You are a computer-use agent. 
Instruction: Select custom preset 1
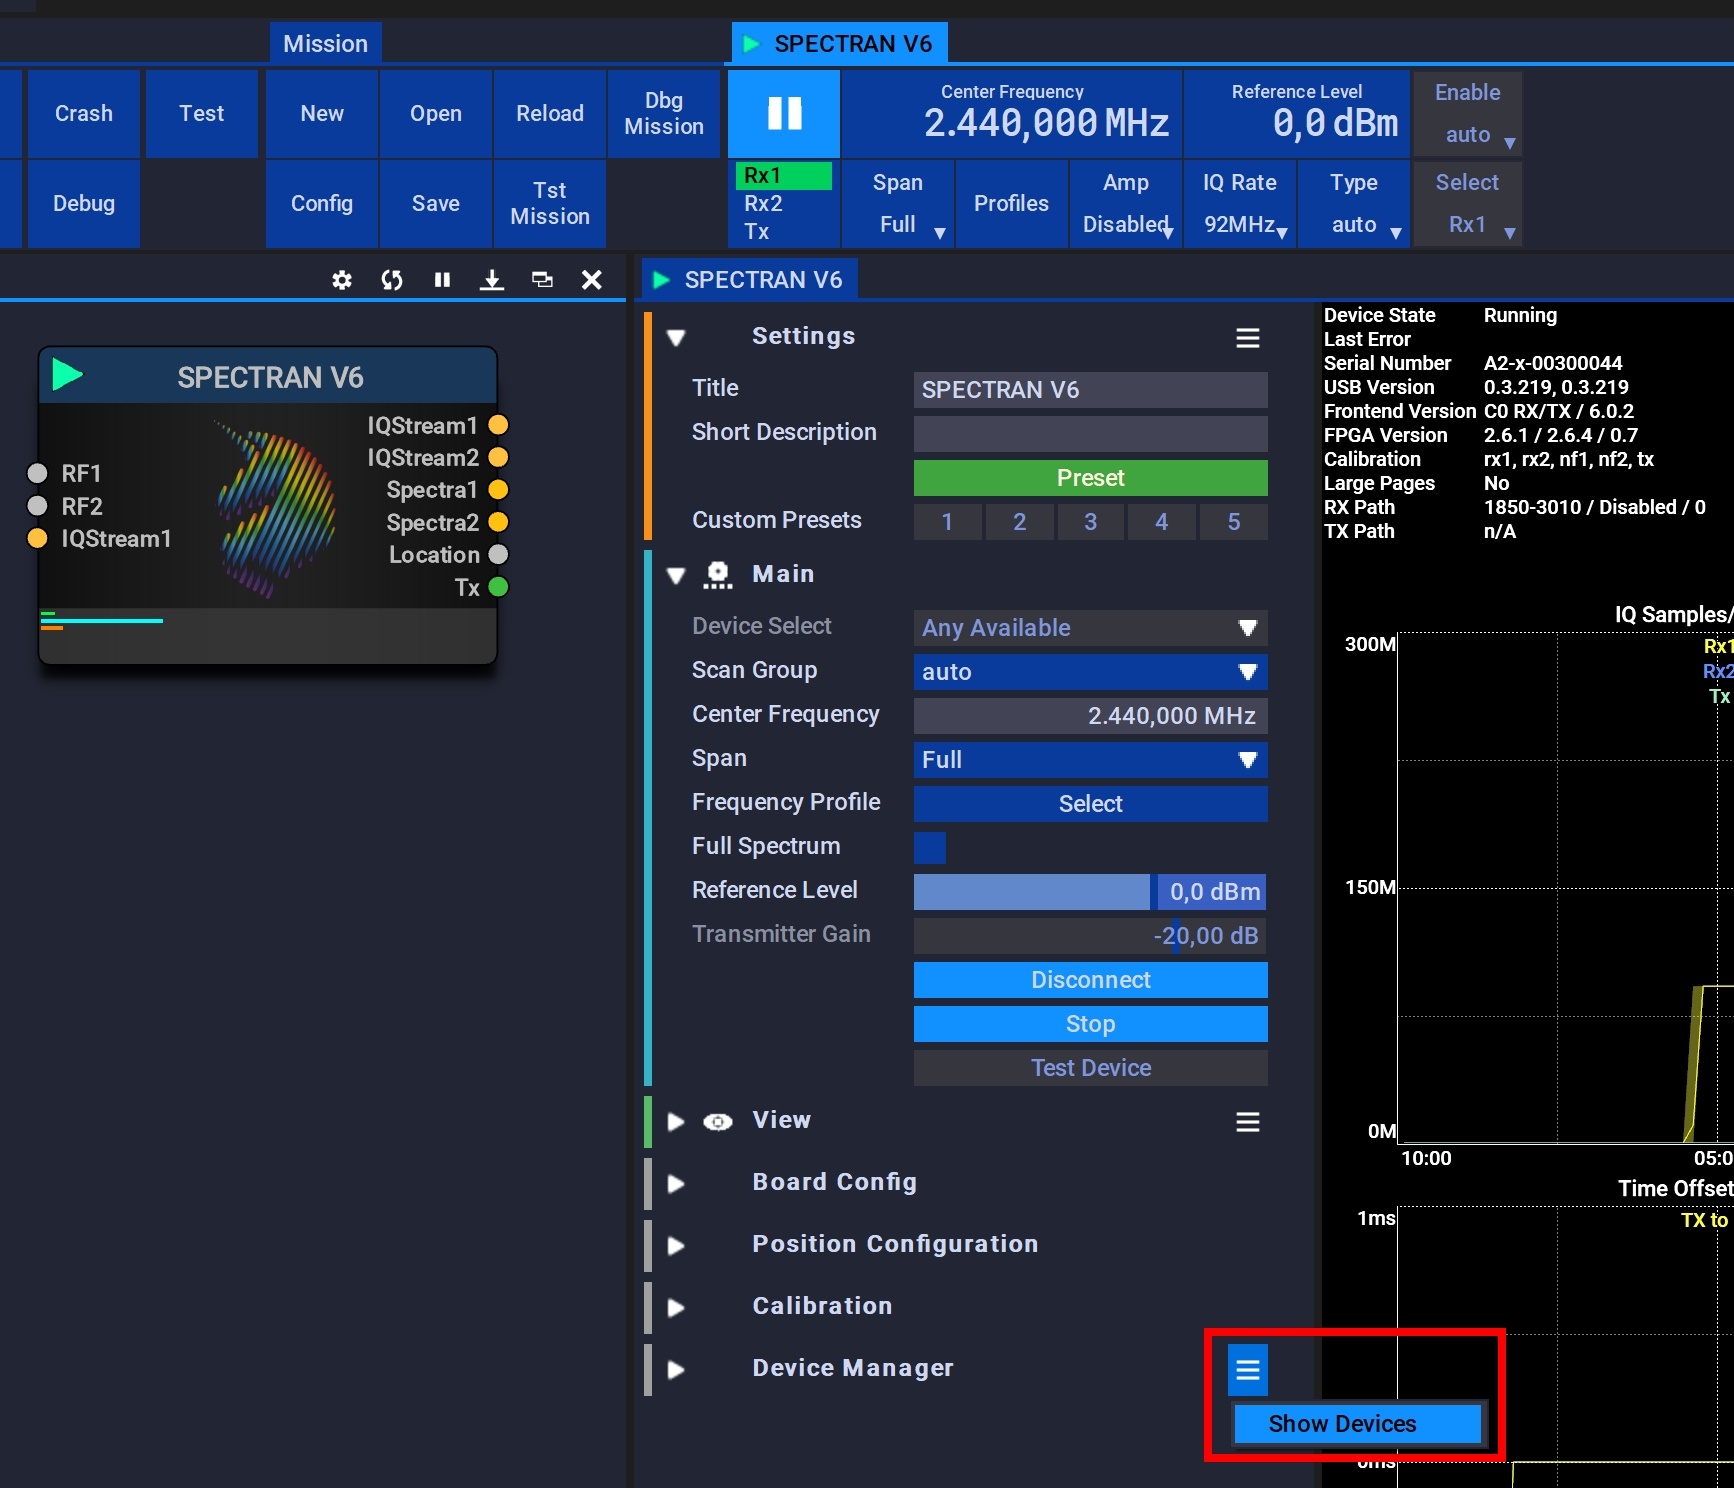[x=947, y=522]
